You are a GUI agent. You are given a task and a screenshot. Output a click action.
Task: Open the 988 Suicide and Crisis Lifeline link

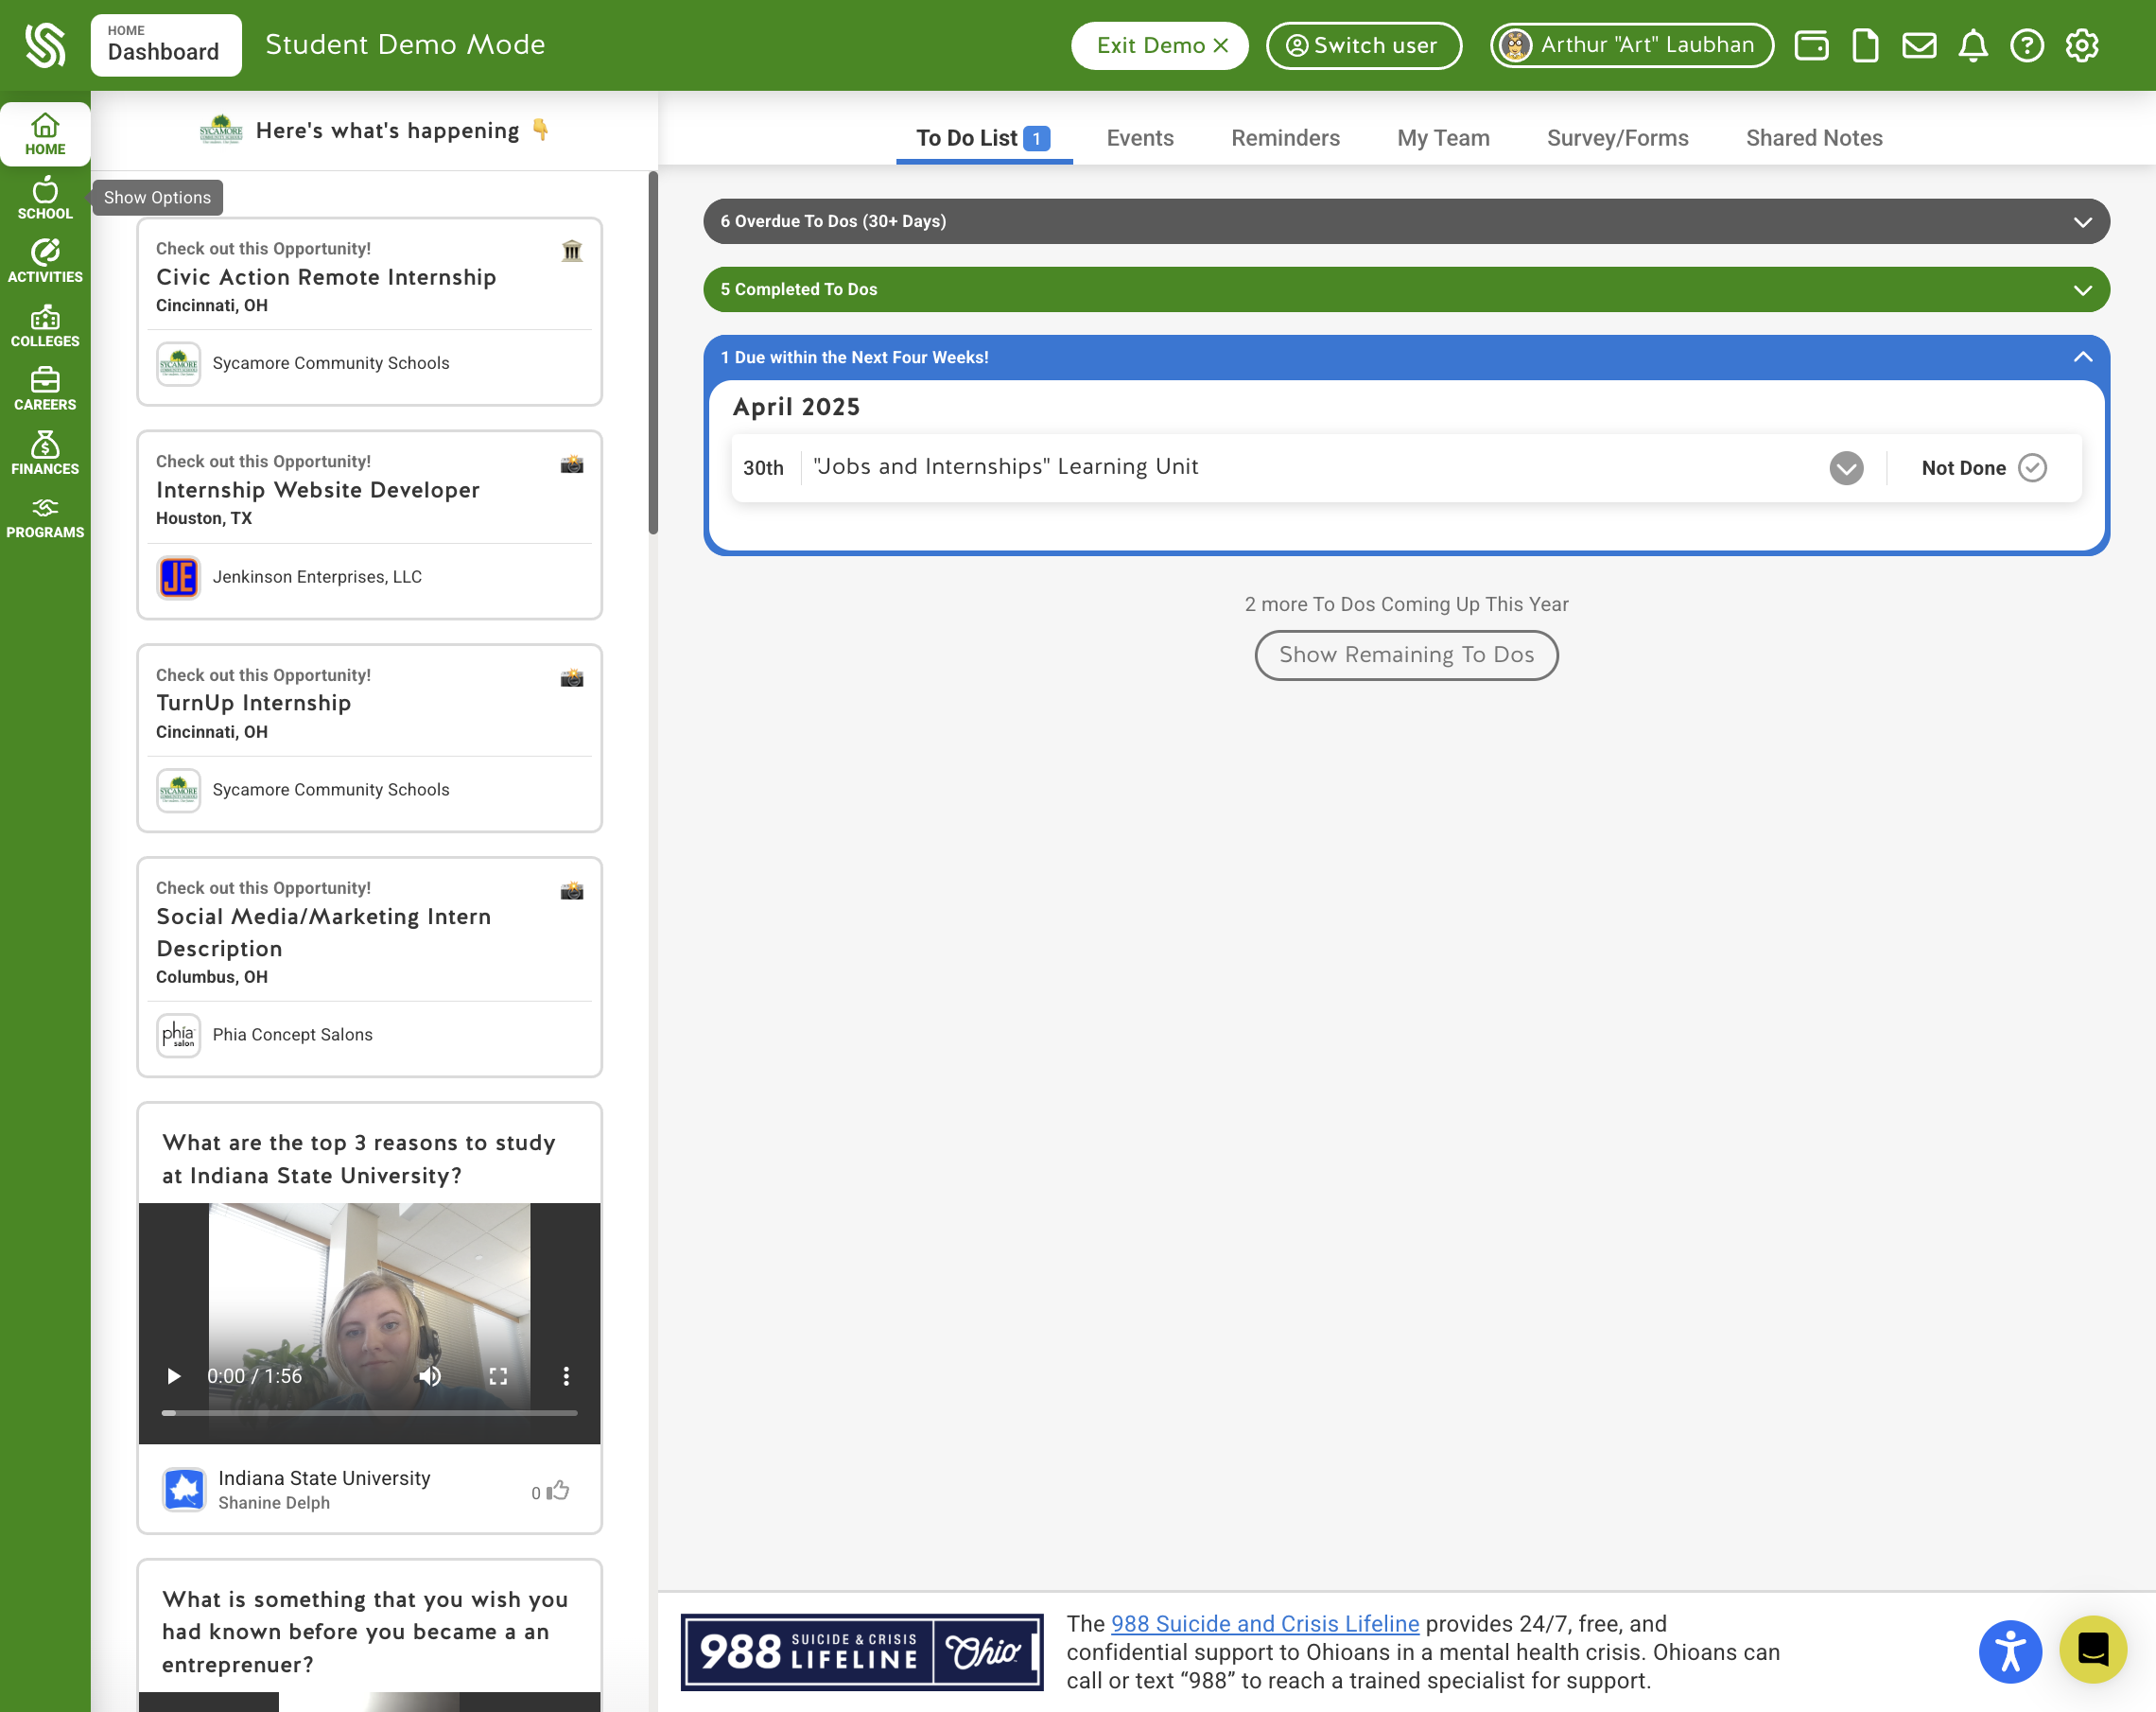[1264, 1623]
